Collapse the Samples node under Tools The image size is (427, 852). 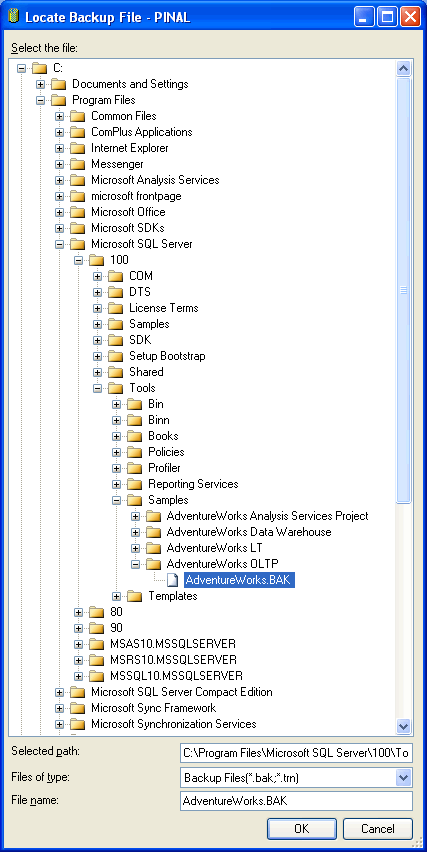tap(116, 500)
